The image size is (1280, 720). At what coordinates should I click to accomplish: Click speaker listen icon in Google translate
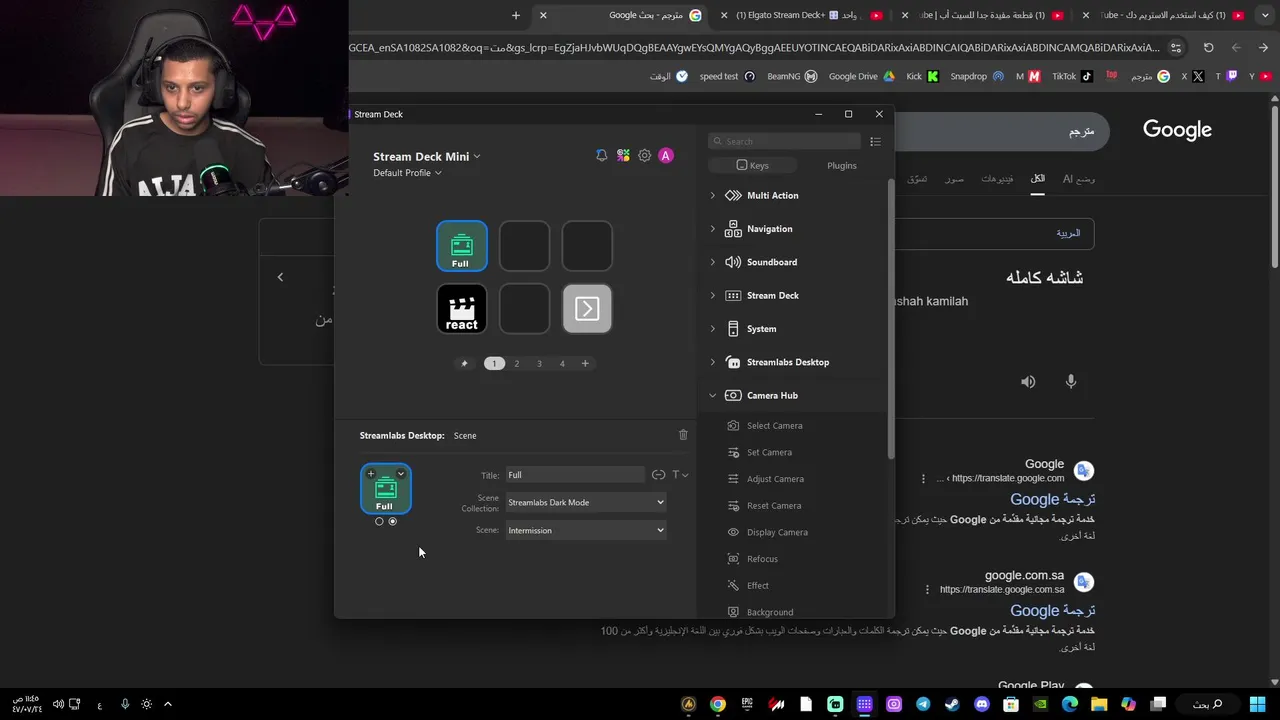coord(1028,382)
